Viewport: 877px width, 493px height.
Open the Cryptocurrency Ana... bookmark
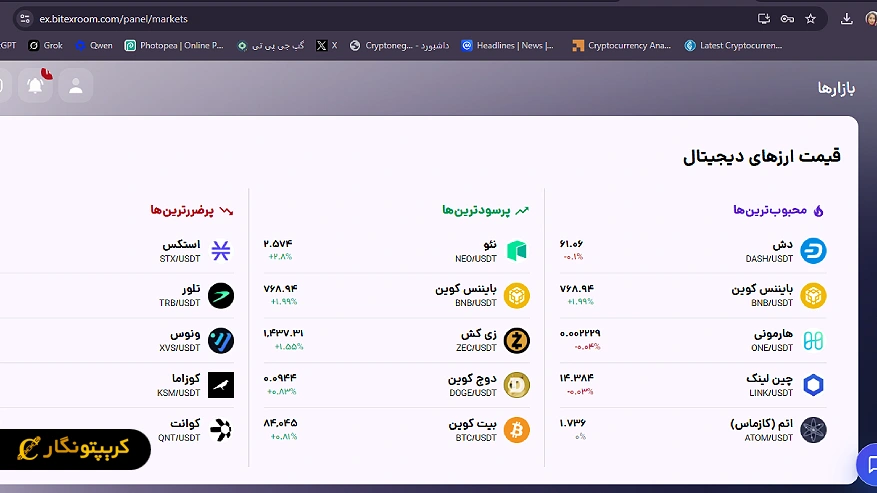[621, 45]
